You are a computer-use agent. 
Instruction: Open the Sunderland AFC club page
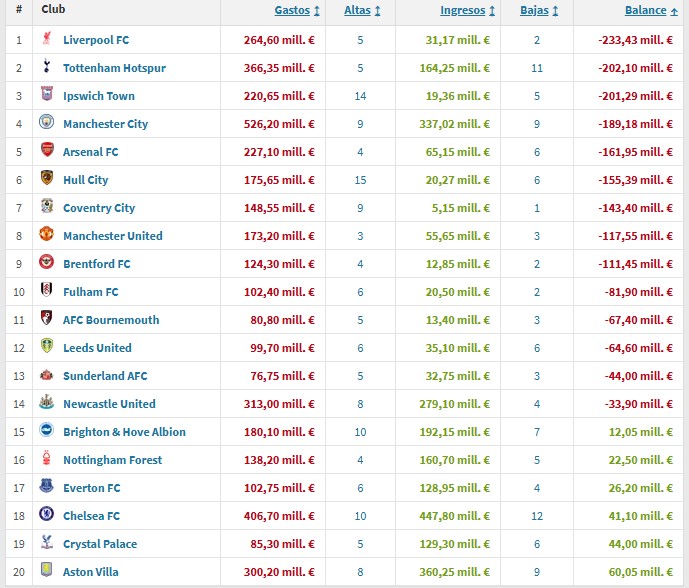pyautogui.click(x=105, y=376)
